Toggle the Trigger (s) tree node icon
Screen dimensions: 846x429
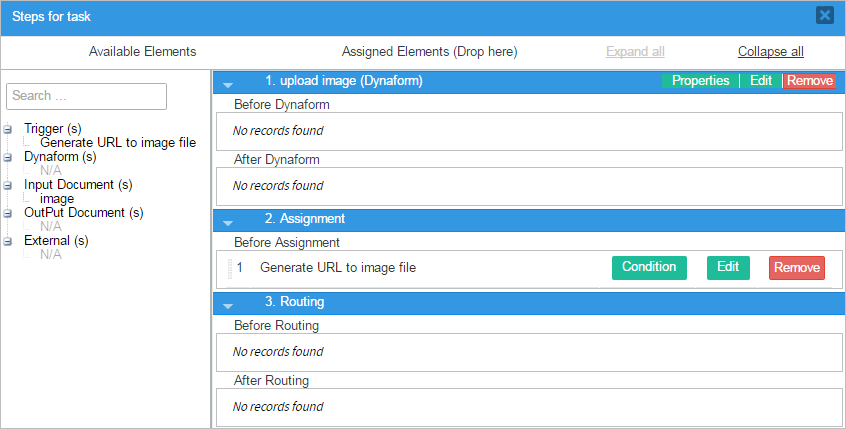8,129
